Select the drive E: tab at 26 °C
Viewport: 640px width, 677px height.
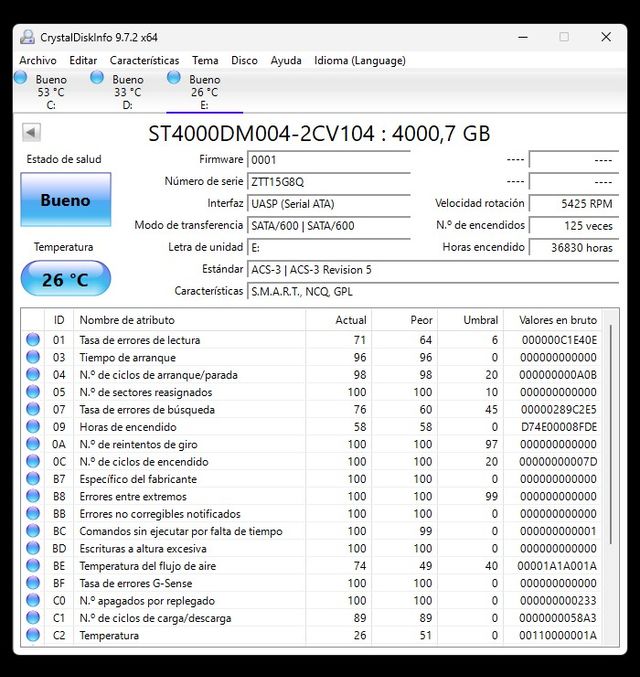(x=204, y=92)
